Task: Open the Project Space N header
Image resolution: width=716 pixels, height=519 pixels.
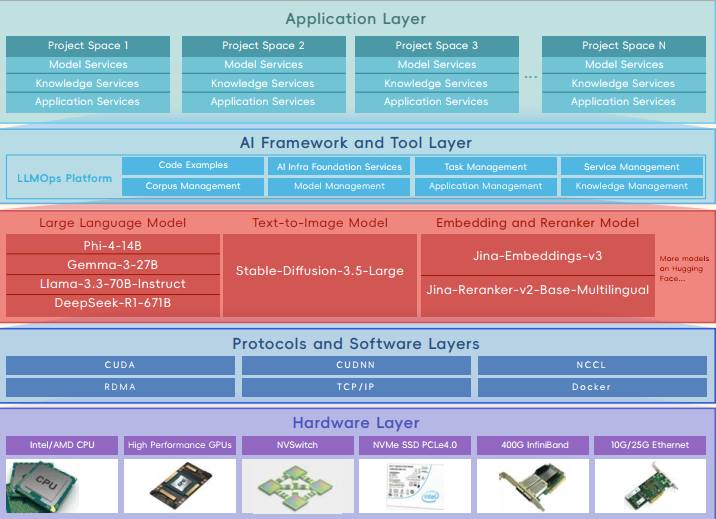Action: coord(623,46)
